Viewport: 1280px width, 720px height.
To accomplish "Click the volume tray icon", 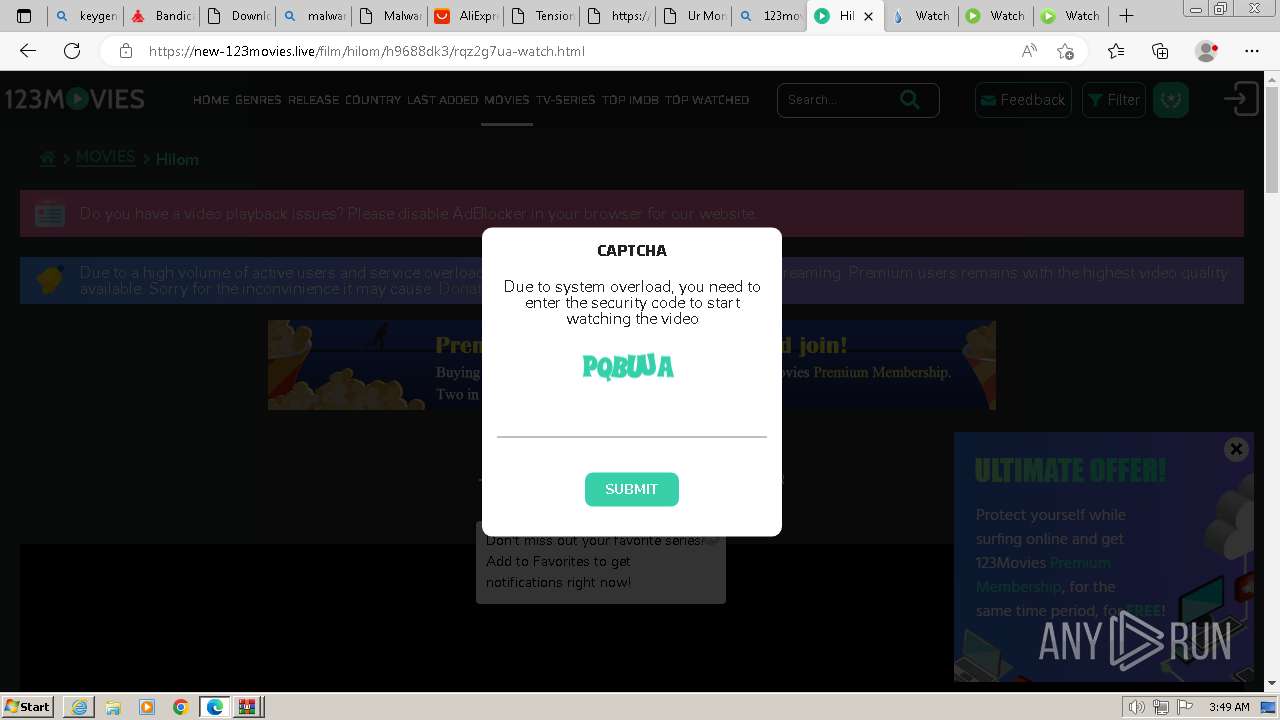I will (x=1137, y=707).
